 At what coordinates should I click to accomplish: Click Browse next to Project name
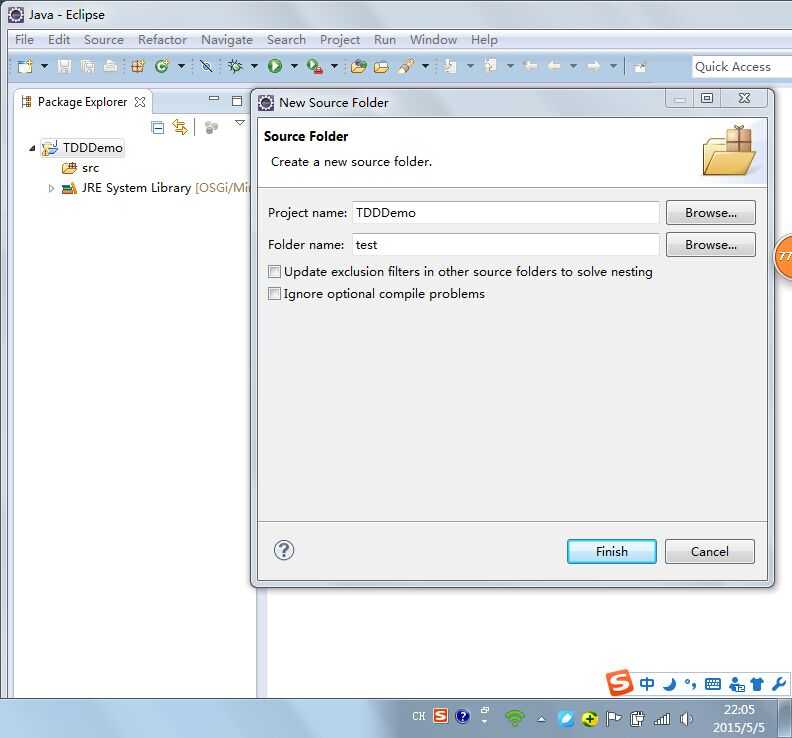click(x=710, y=213)
